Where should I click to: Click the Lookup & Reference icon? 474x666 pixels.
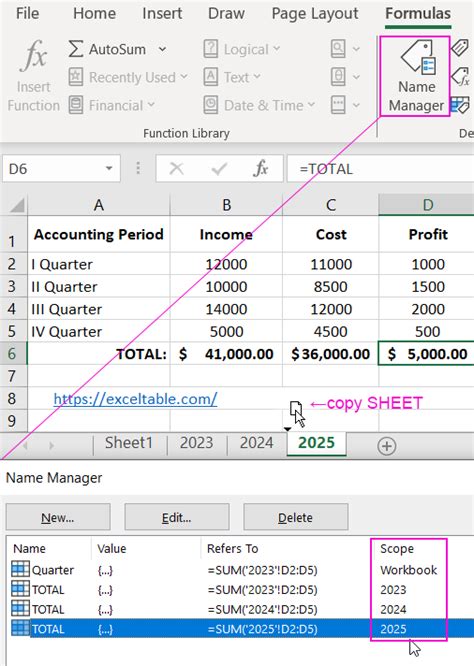click(x=339, y=49)
